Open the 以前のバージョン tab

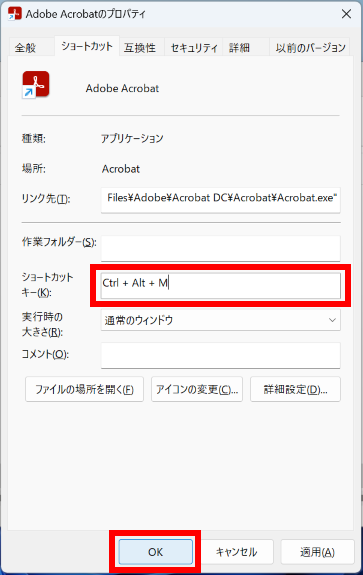coord(310,48)
